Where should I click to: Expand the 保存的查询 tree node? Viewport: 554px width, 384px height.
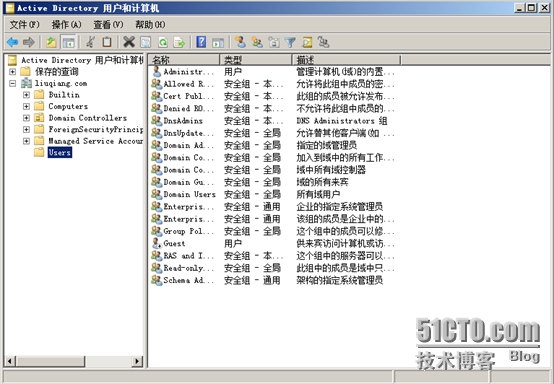[12, 72]
